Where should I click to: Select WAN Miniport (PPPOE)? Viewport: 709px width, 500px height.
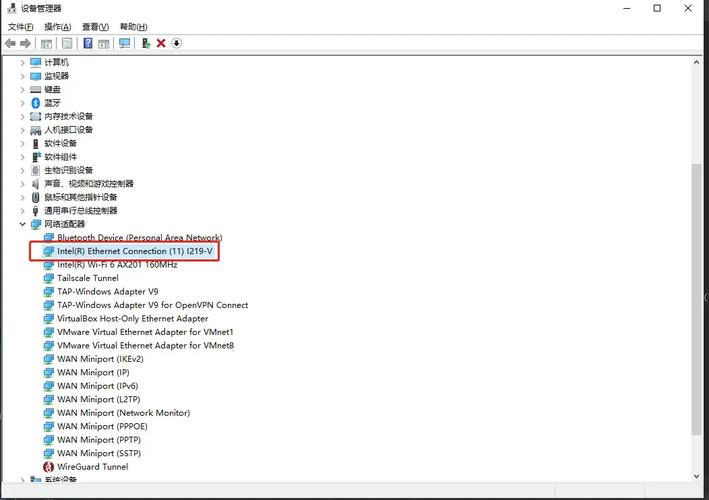(x=102, y=426)
